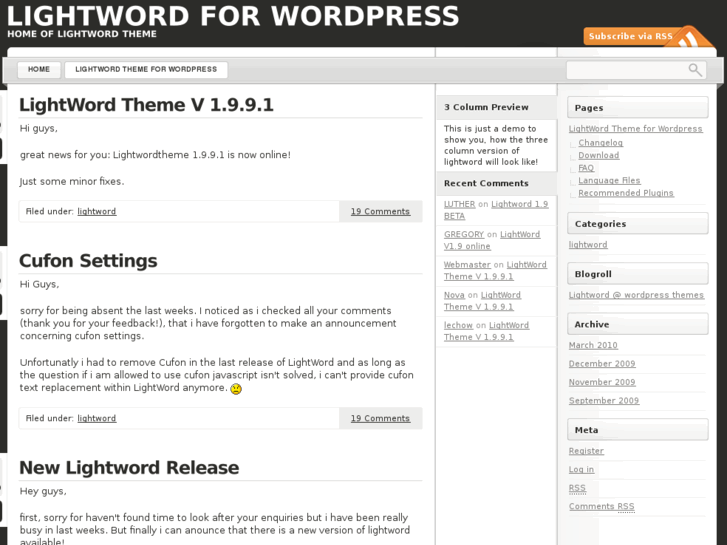The image size is (727, 545).
Task: Open December 2009 archive
Action: click(x=602, y=364)
